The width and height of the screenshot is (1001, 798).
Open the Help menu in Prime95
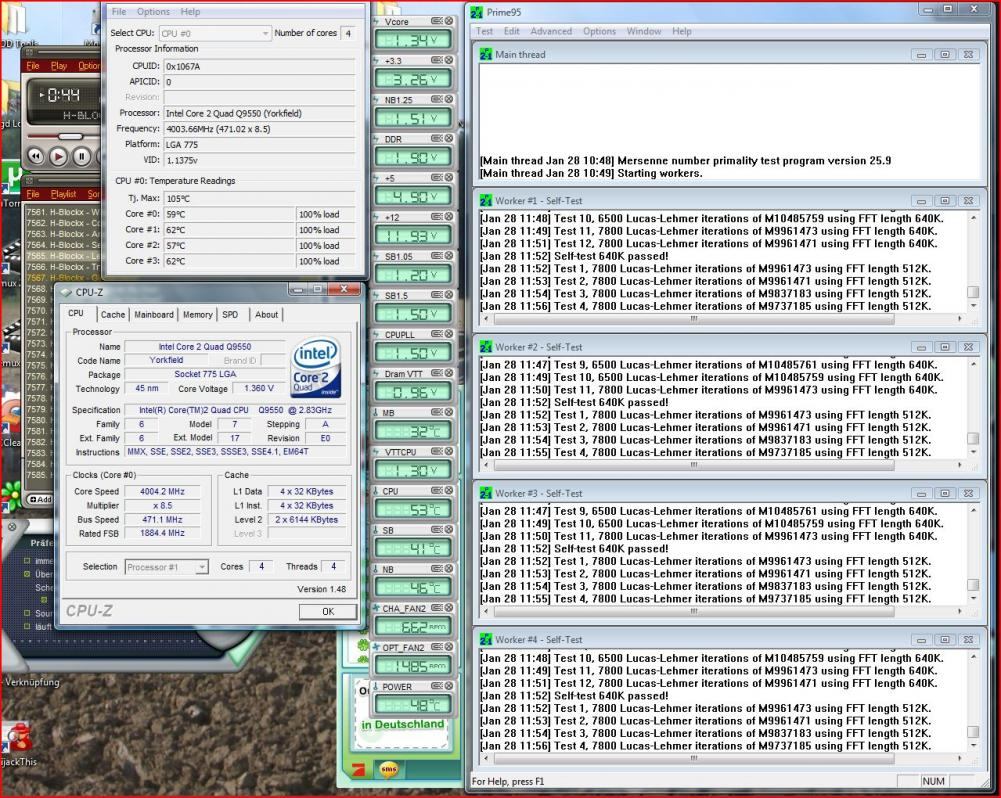(681, 31)
